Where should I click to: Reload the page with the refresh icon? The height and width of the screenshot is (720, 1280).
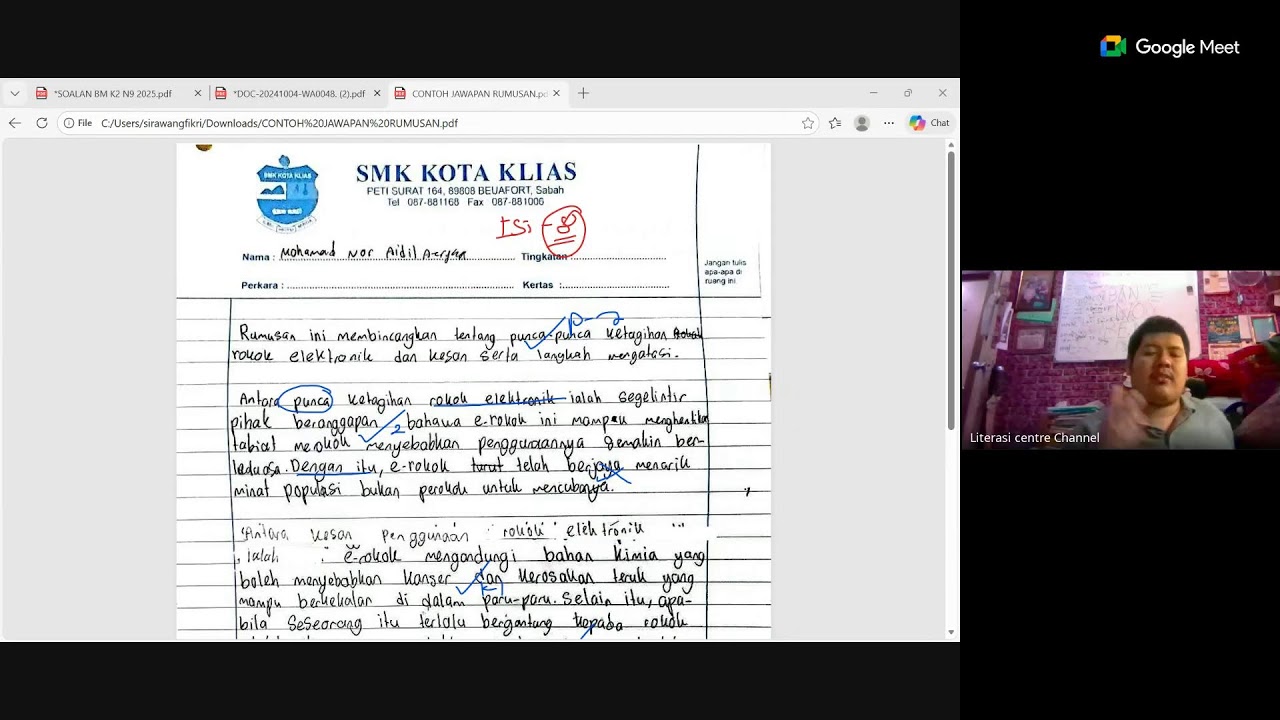[42, 123]
